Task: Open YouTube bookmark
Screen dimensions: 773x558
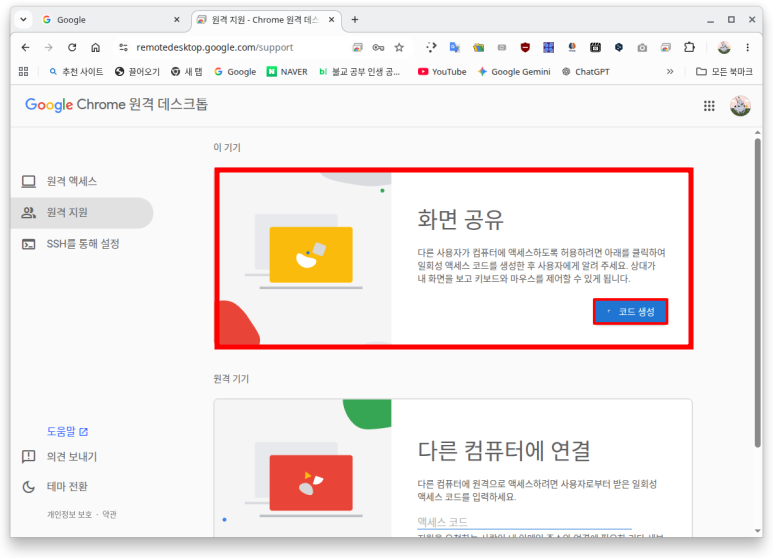Action: (x=442, y=71)
